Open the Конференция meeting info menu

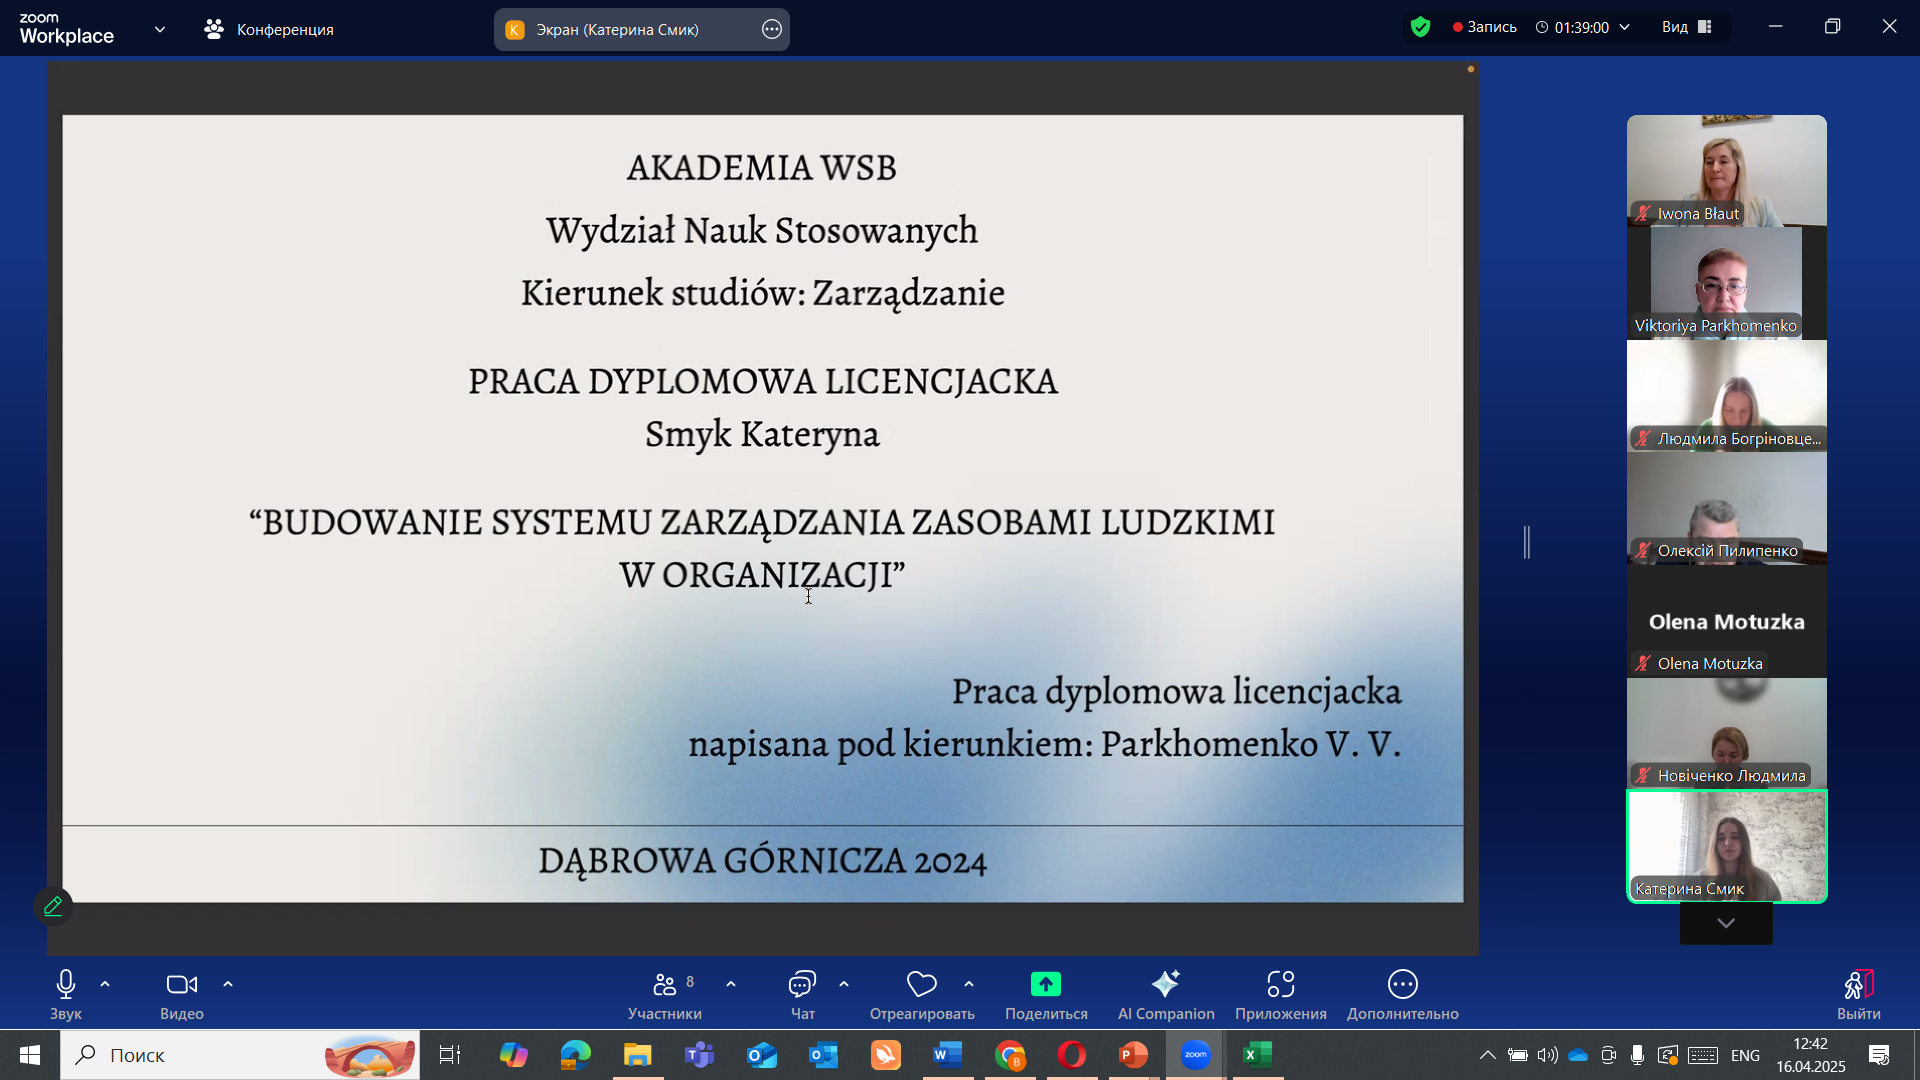coord(269,29)
